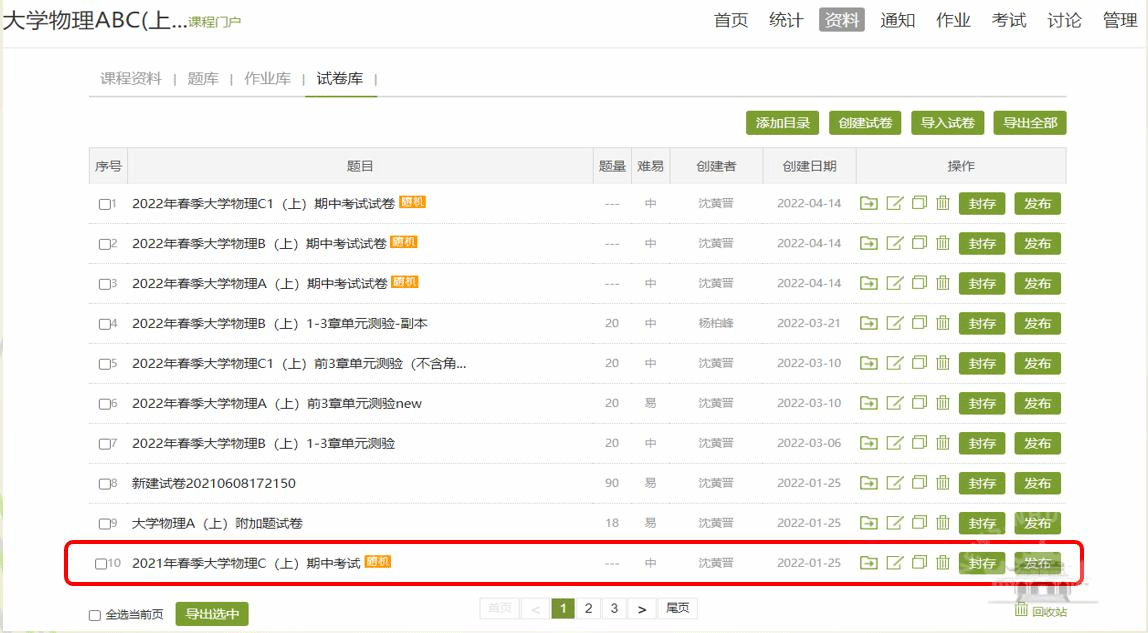Tick the checkbox beside row 5
1148x633 pixels.
[104, 364]
